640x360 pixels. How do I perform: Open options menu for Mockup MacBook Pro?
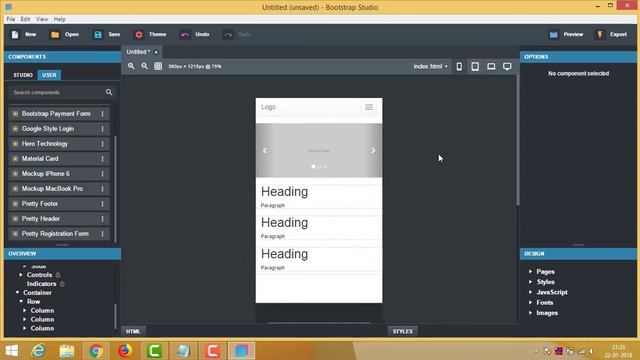[102, 189]
